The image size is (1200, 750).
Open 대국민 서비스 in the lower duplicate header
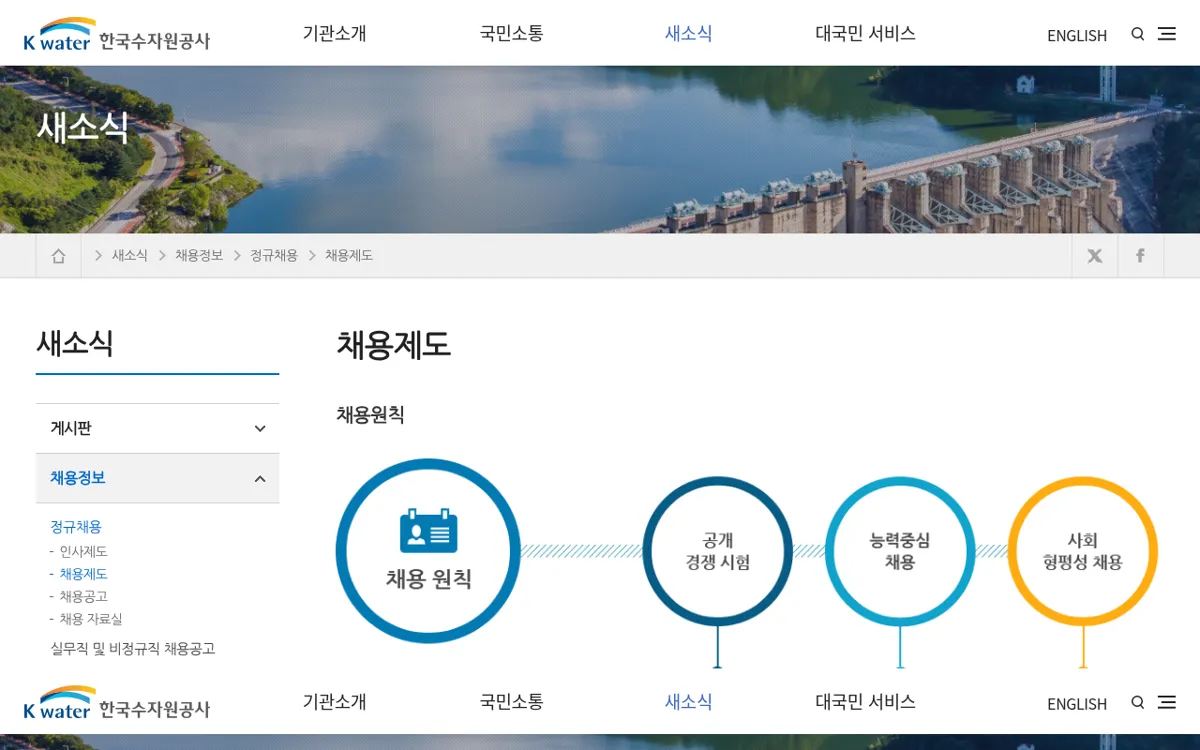865,702
